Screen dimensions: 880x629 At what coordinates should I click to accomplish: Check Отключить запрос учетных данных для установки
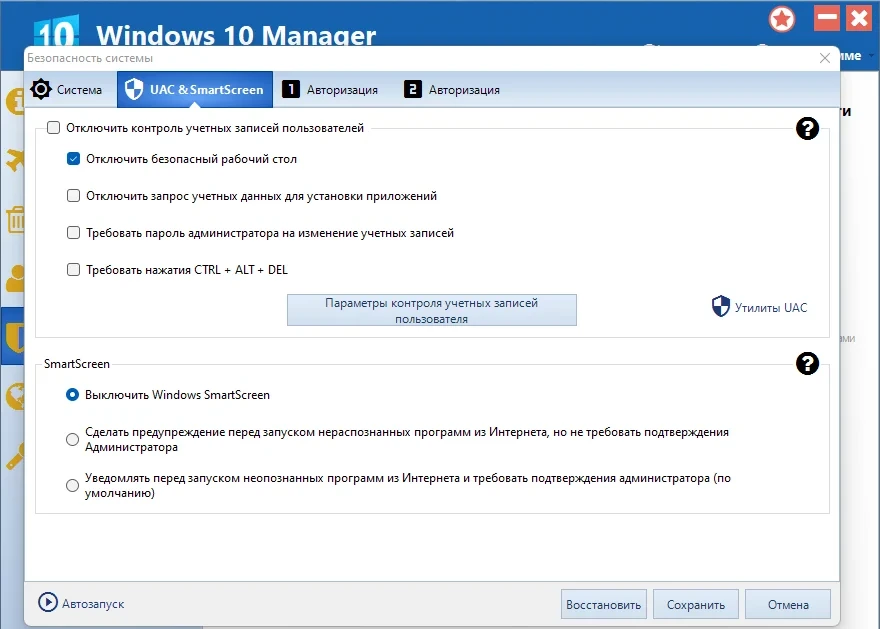(74, 196)
